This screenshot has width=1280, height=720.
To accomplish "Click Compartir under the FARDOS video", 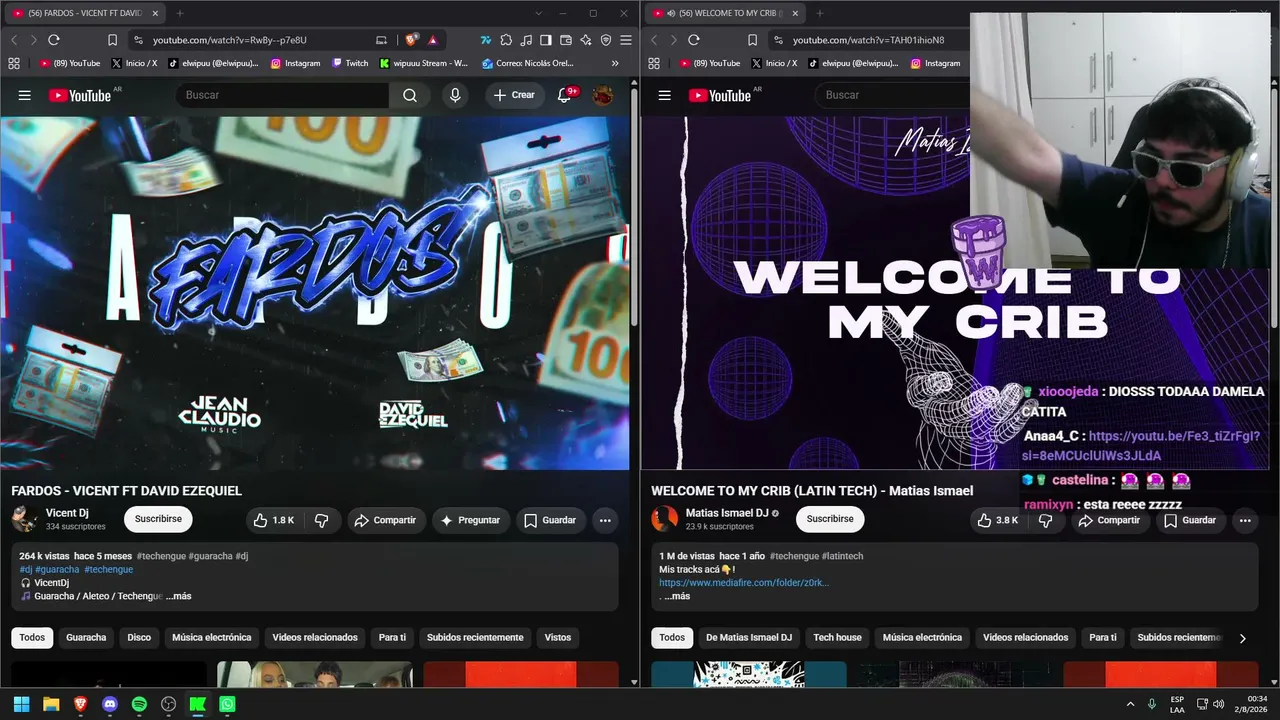I will 385,520.
